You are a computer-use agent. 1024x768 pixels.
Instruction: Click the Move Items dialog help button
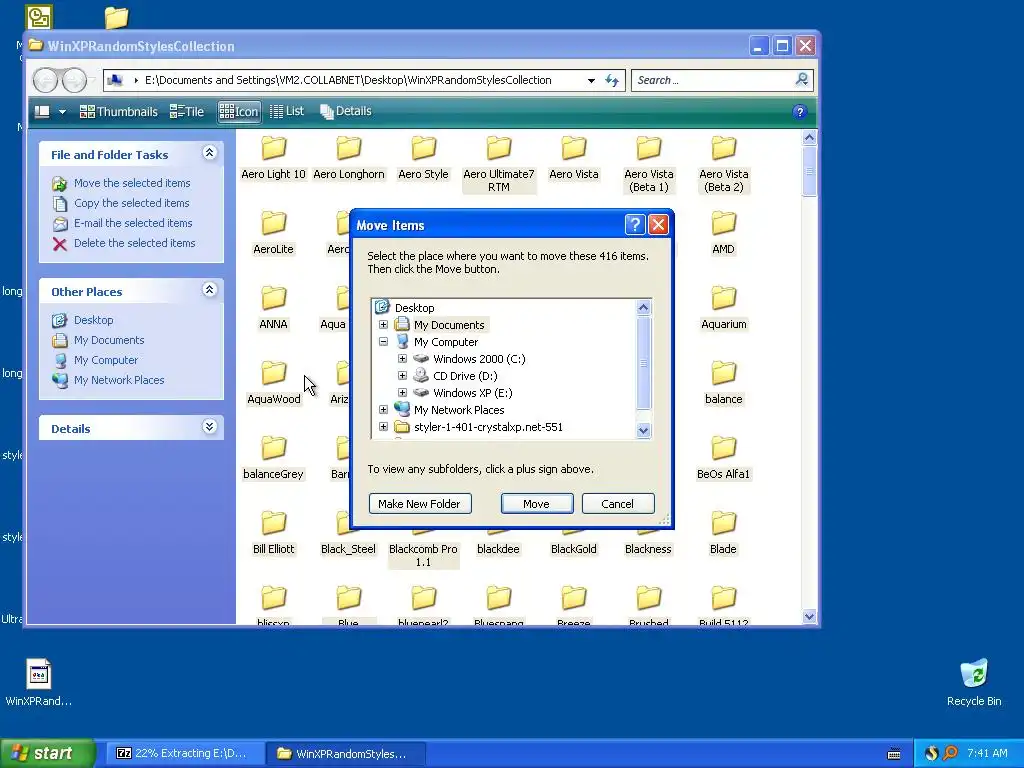click(x=635, y=225)
